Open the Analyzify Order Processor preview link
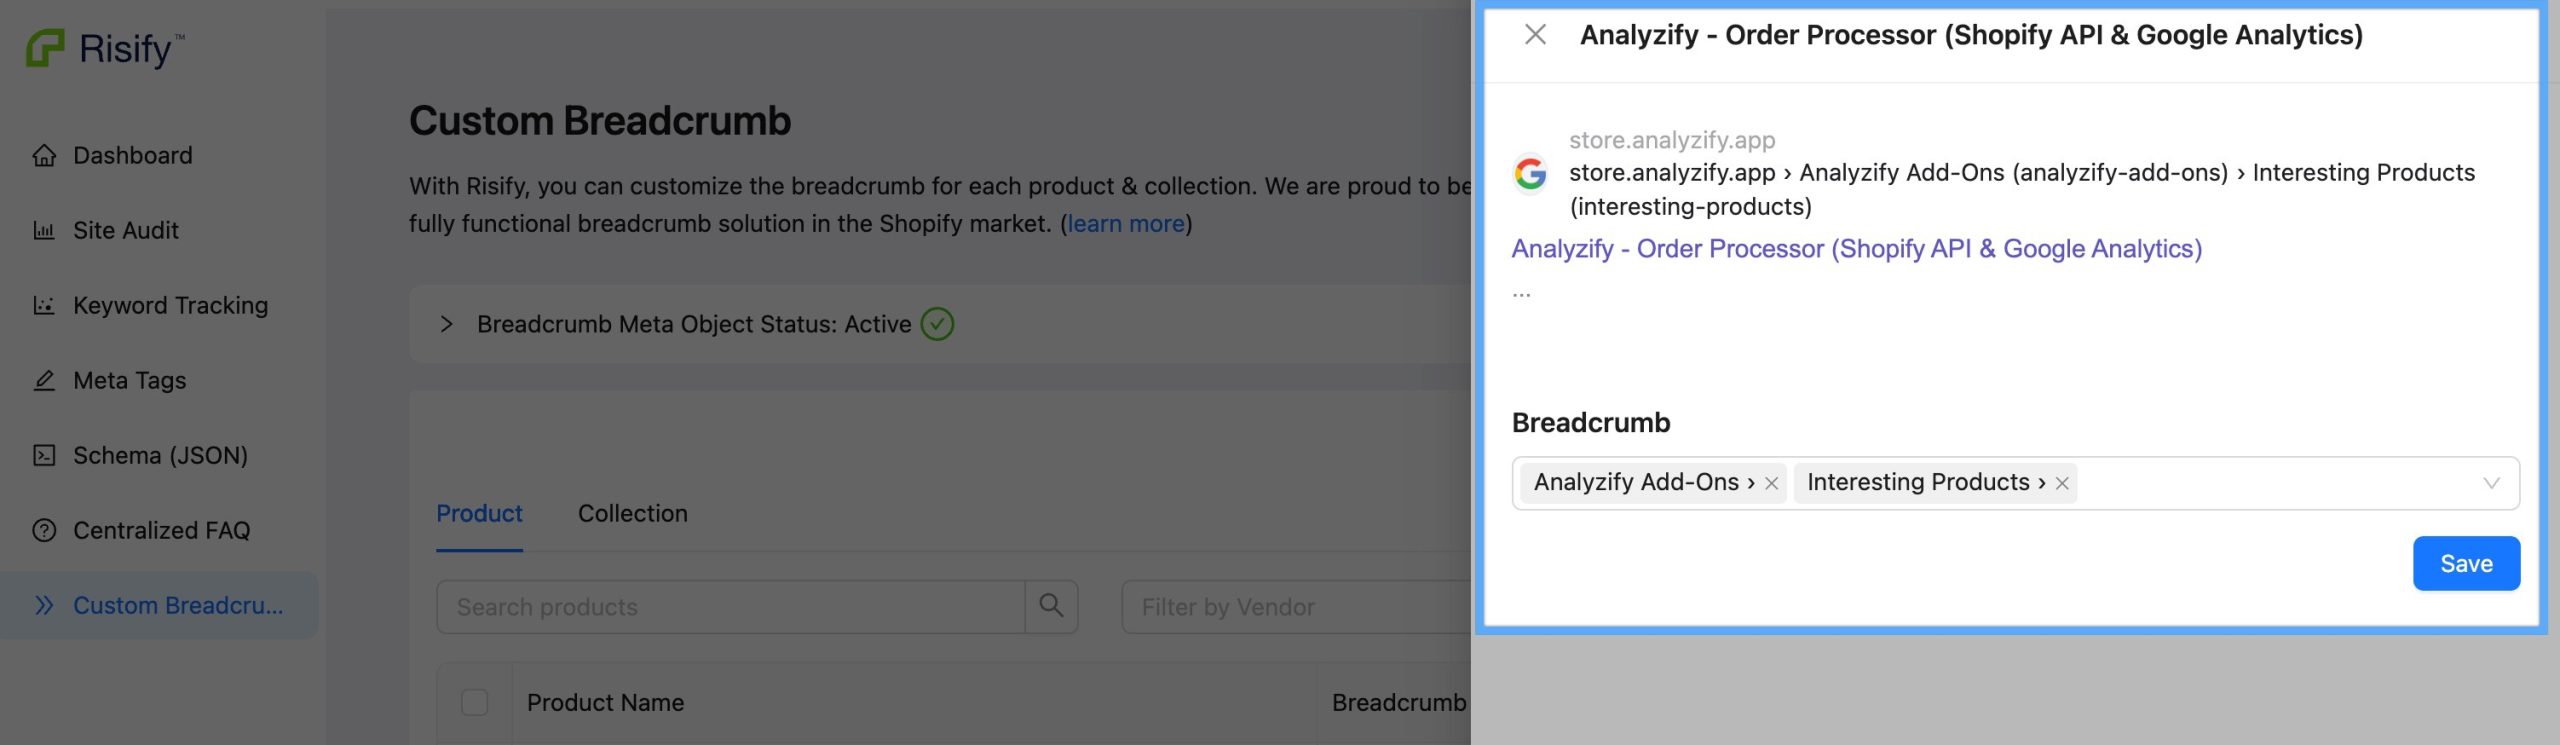2560x745 pixels. pos(1856,249)
